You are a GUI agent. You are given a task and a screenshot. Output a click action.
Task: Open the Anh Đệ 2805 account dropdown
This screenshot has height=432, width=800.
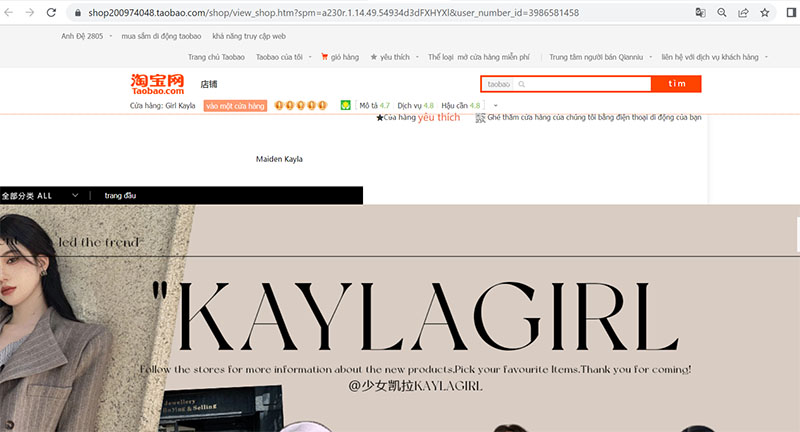(x=87, y=36)
